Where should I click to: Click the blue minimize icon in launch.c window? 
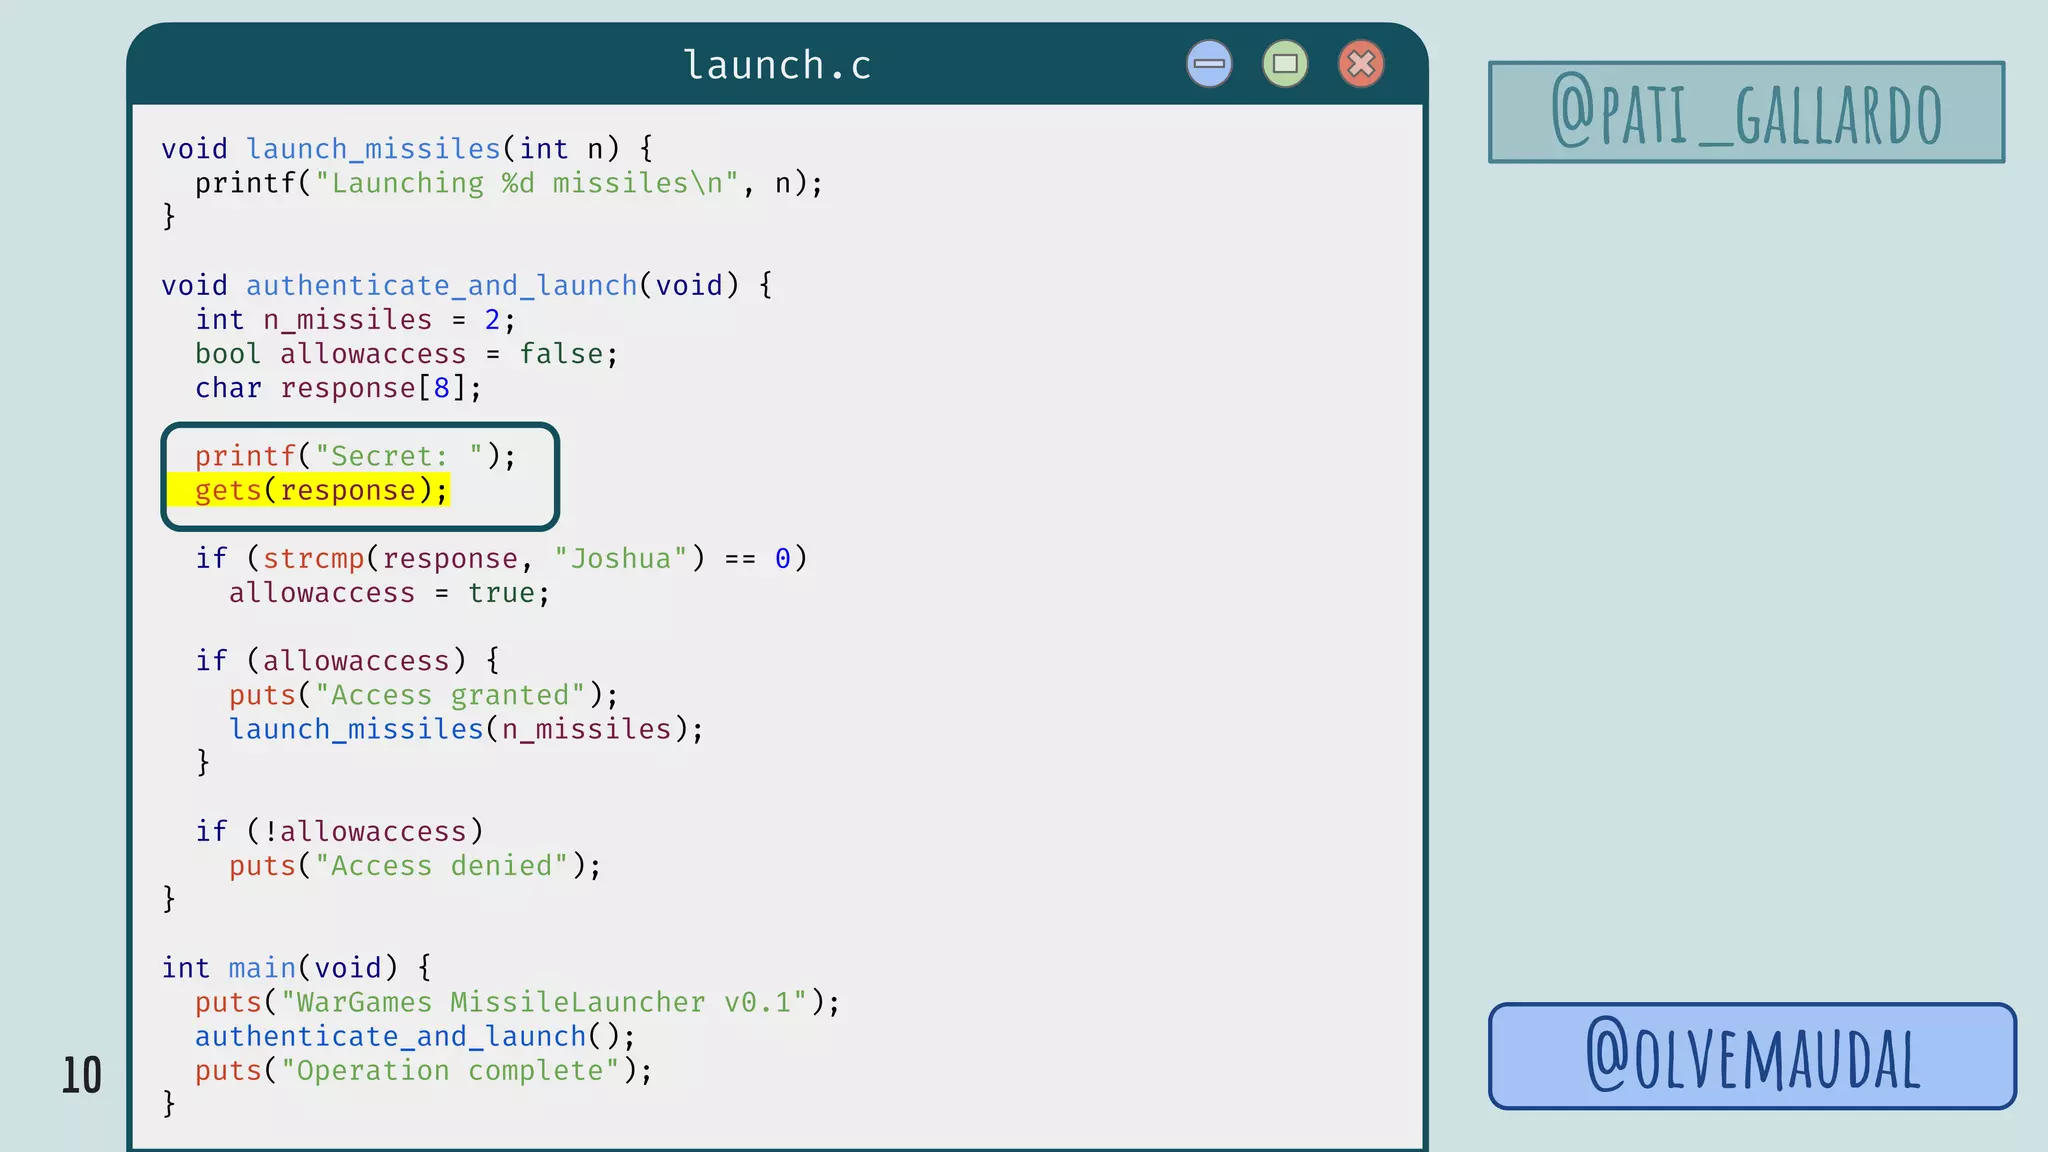(1209, 64)
